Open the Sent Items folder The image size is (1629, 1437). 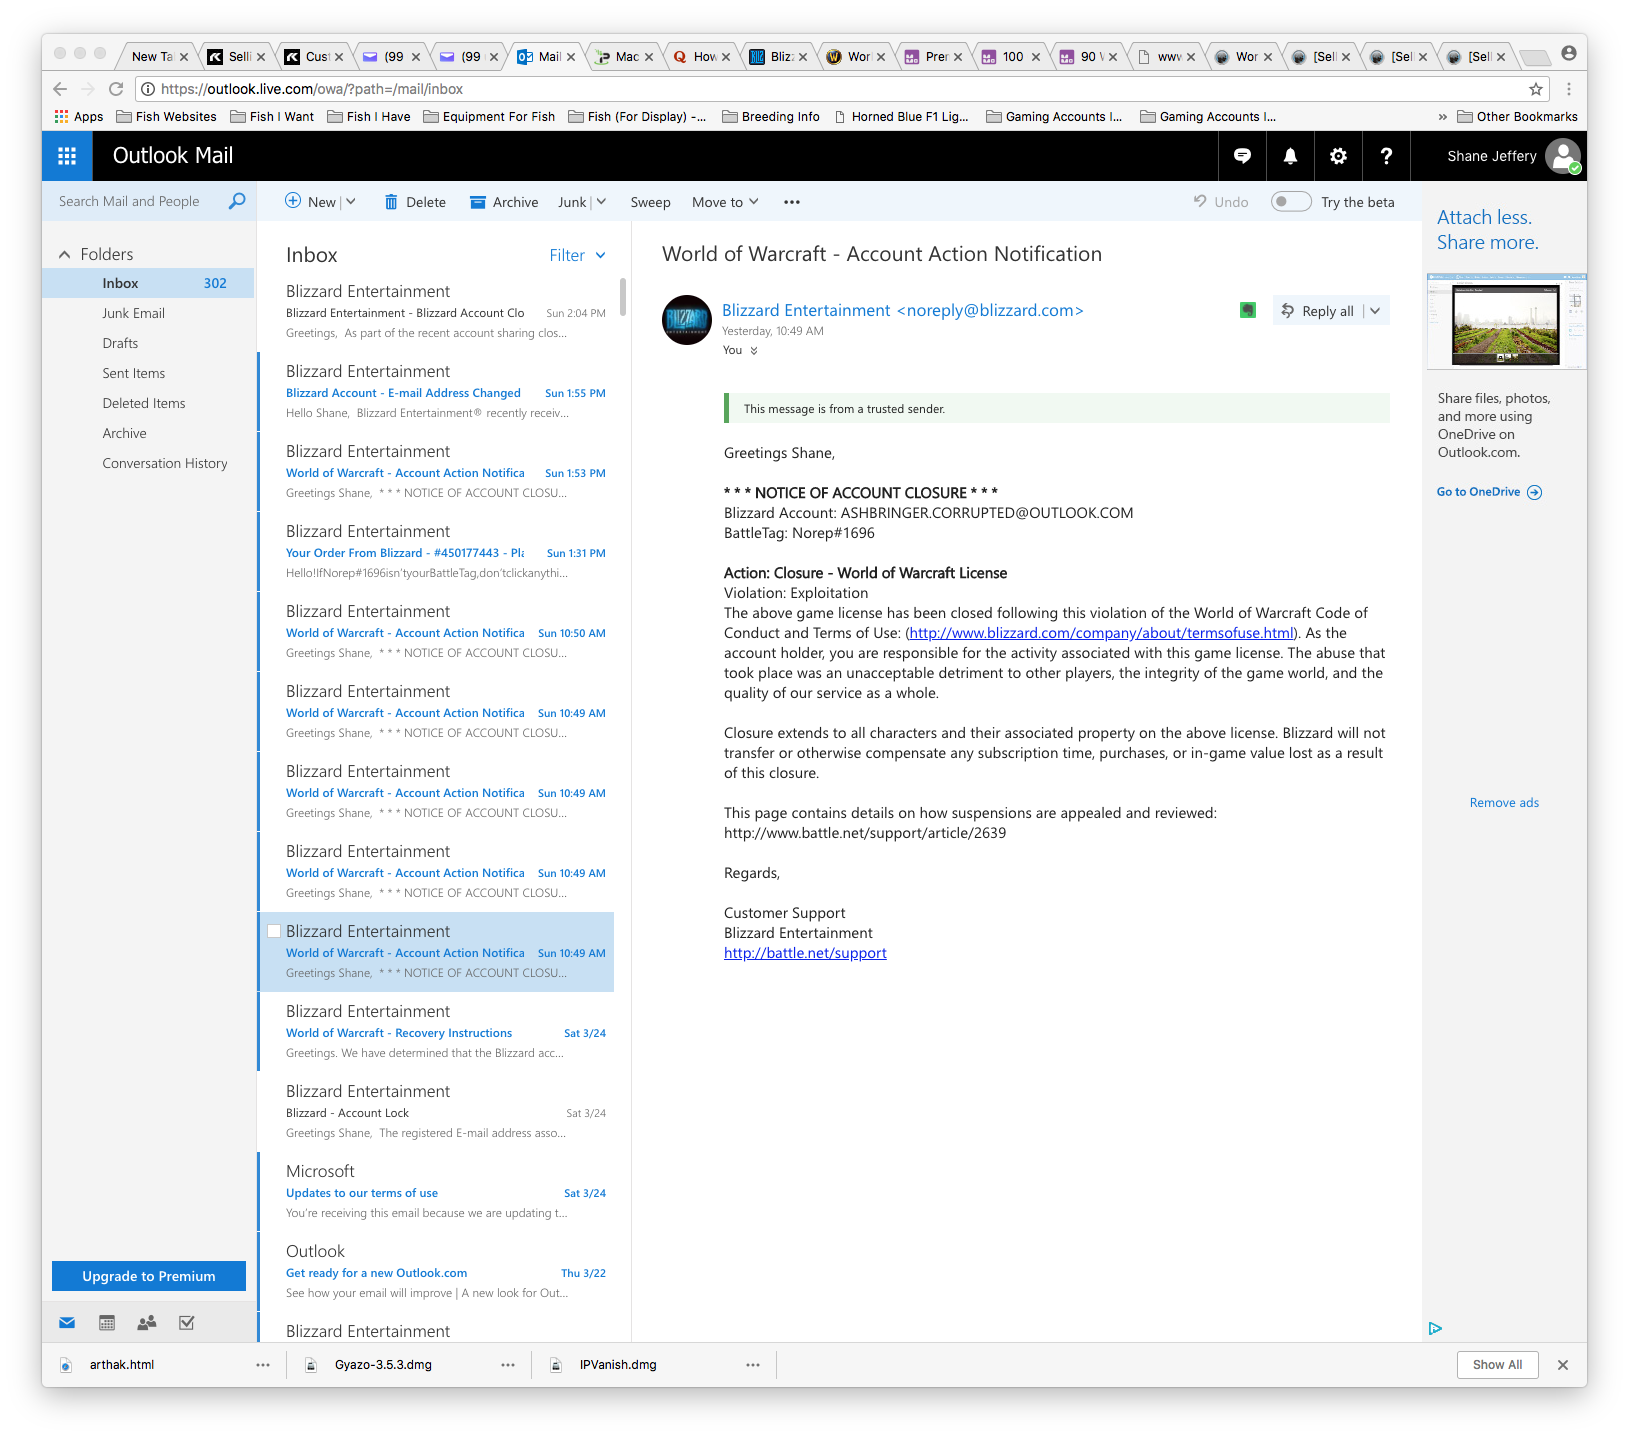(x=134, y=373)
